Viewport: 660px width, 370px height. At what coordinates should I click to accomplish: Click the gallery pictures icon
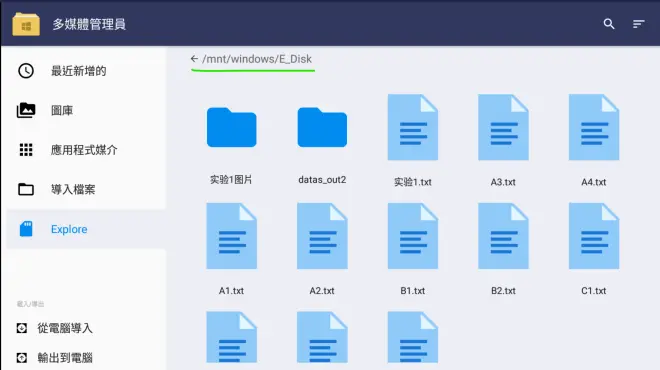(x=26, y=110)
